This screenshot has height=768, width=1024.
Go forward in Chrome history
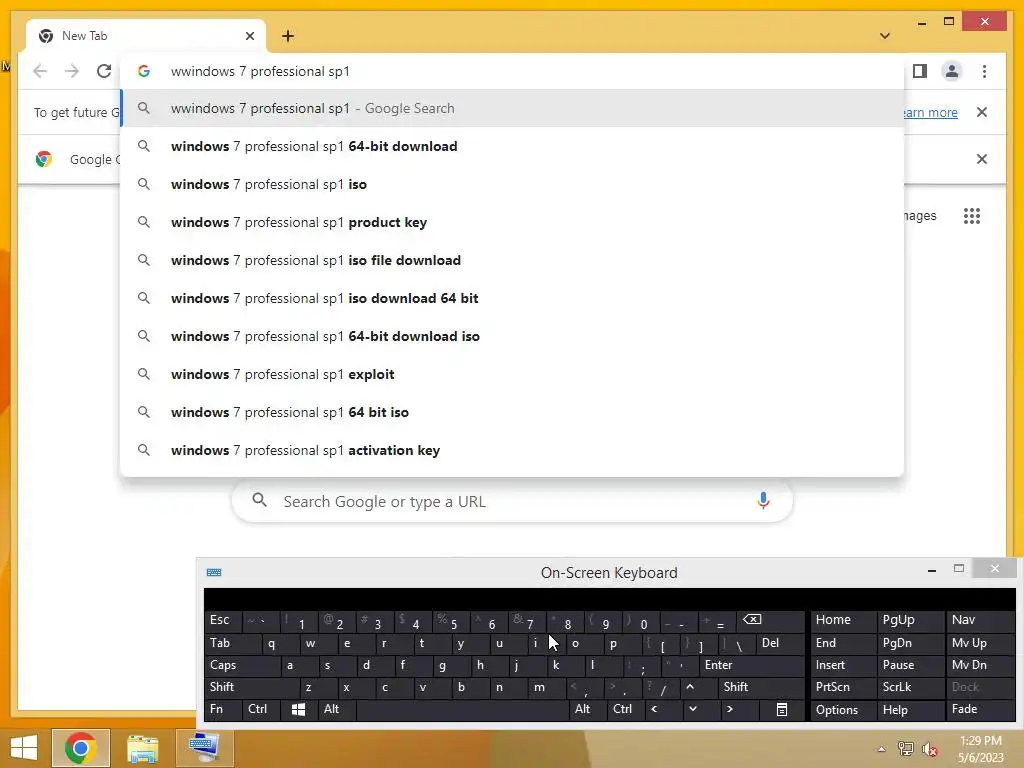pyautogui.click(x=72, y=71)
